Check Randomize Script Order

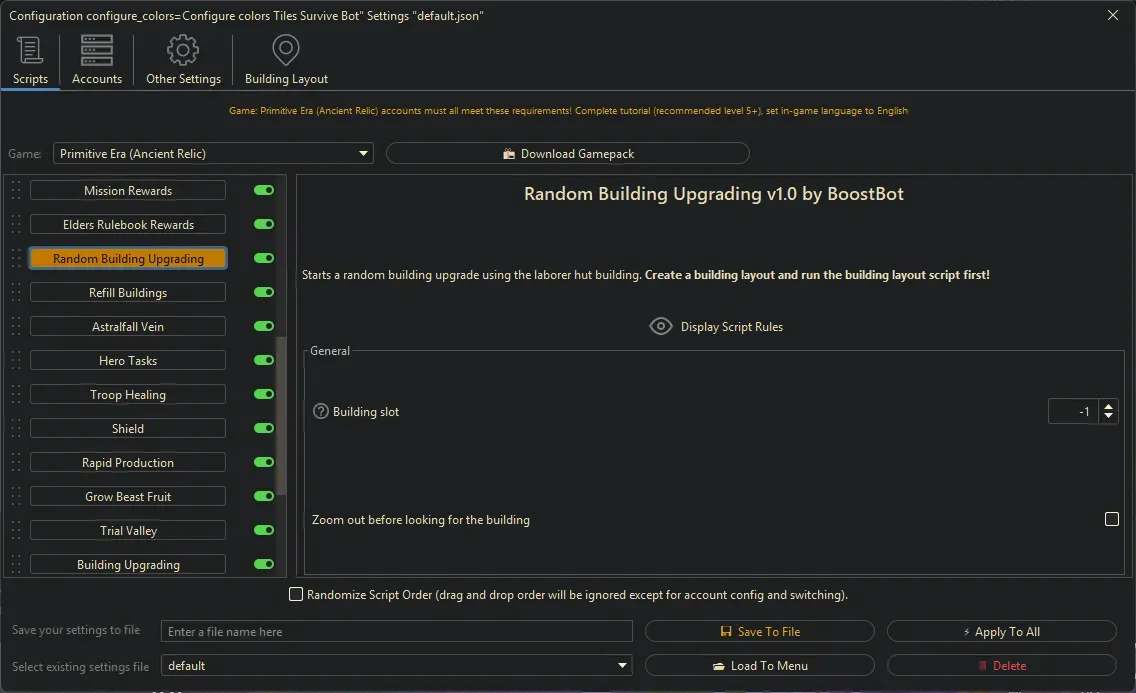[x=296, y=593]
